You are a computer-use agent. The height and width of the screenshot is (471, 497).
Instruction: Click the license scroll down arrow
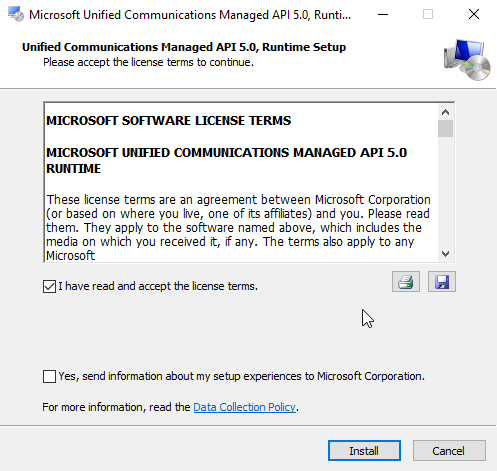pos(445,254)
